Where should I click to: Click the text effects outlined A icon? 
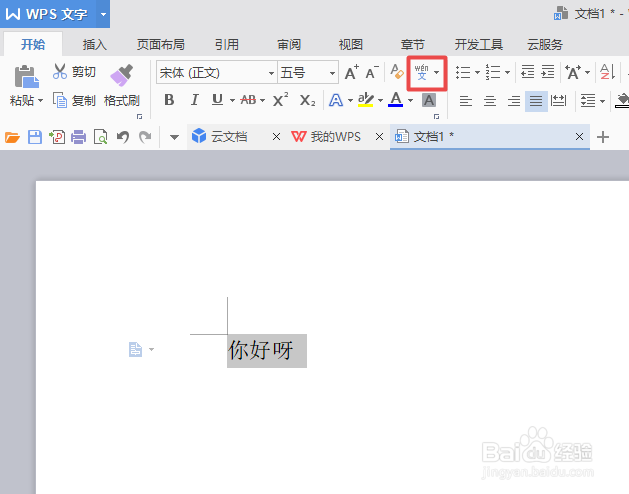[x=336, y=100]
